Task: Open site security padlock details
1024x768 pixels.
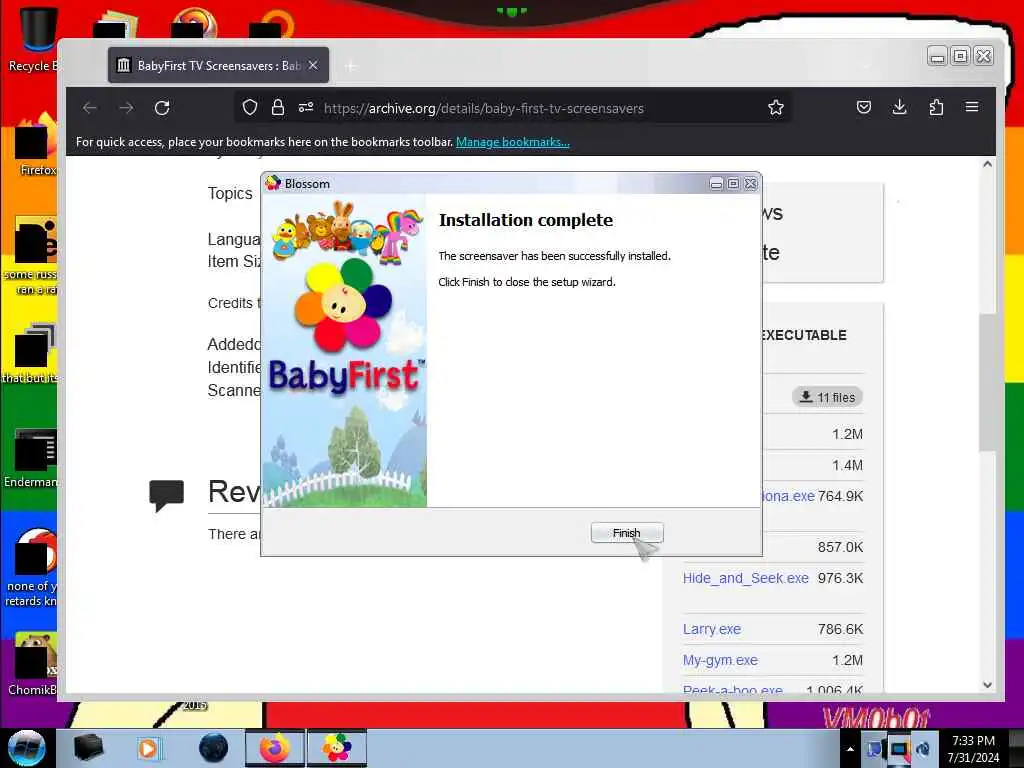Action: [278, 108]
